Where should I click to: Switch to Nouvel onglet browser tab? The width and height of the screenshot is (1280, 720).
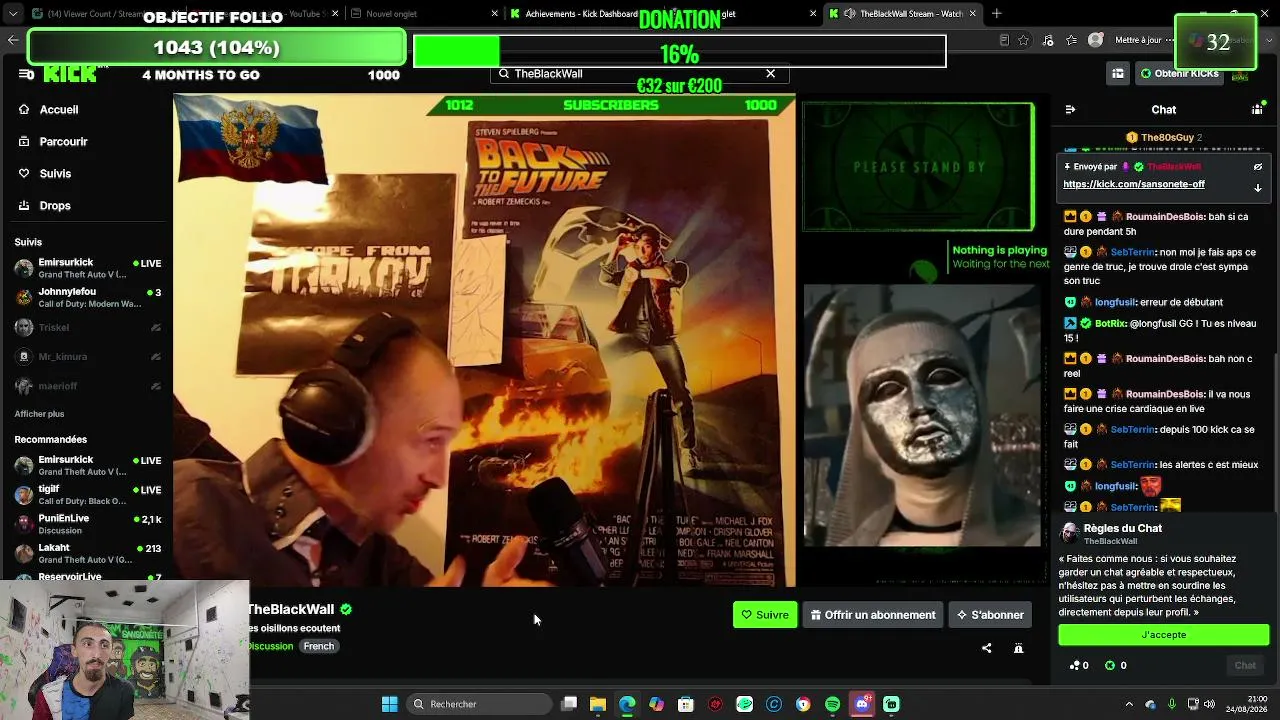420,14
